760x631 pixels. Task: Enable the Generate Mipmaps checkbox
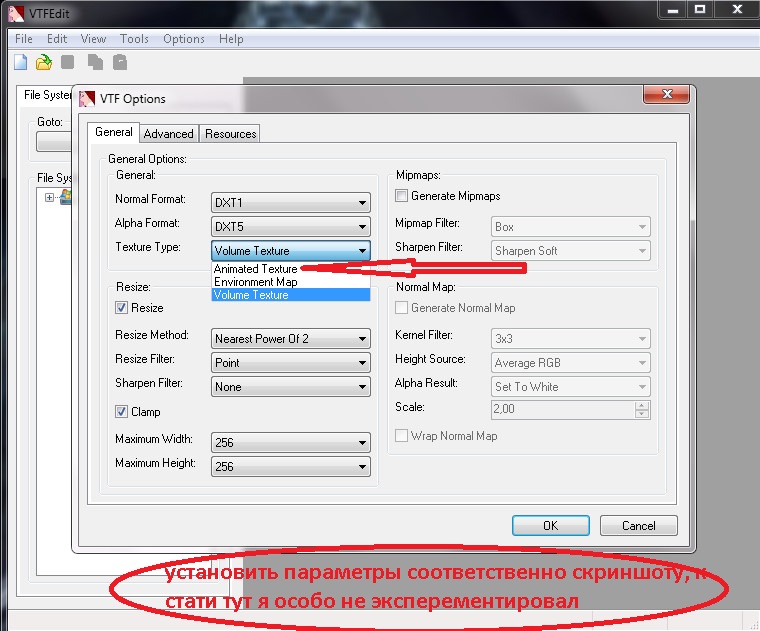tap(401, 196)
